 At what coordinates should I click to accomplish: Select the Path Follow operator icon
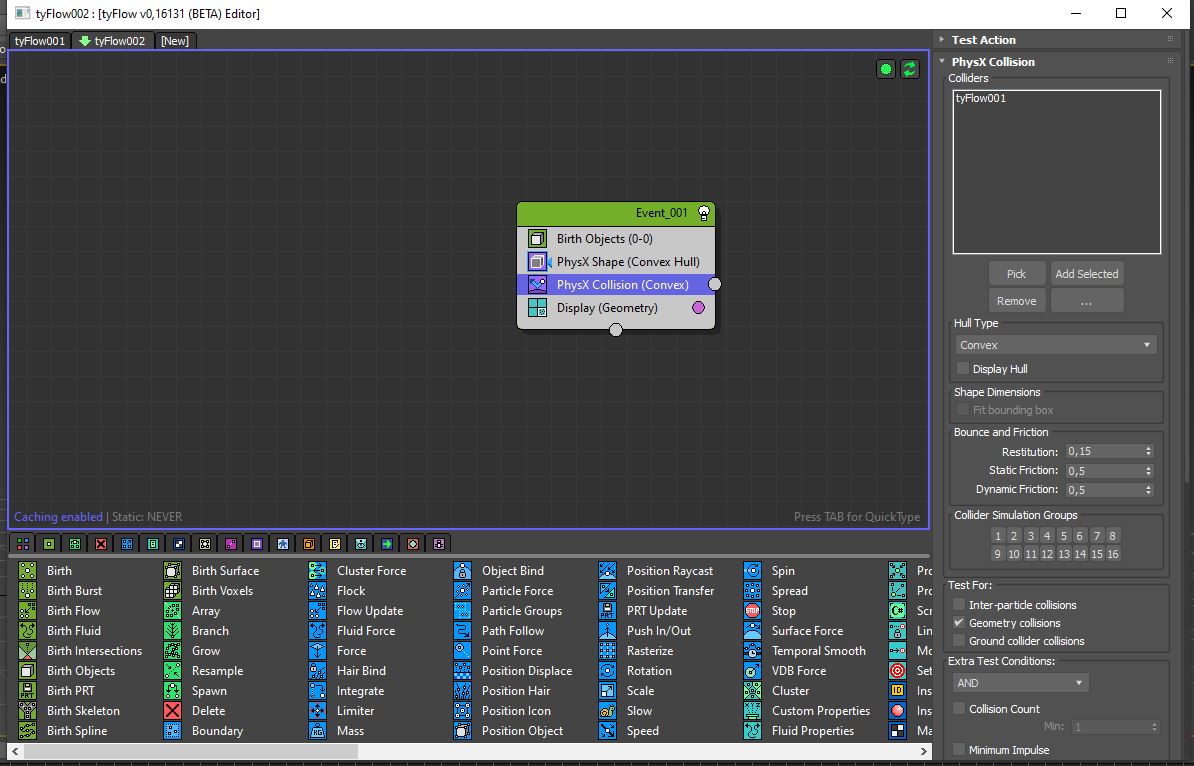[x=462, y=631]
